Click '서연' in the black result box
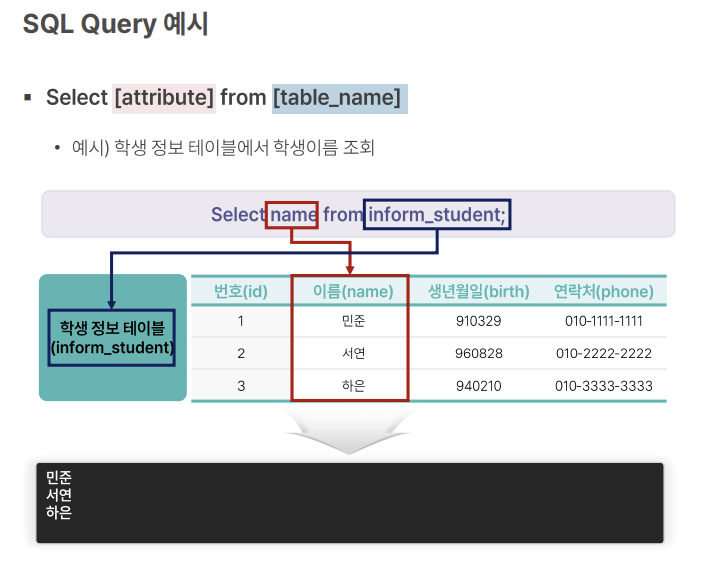Viewport: 705px width, 580px height. click(x=59, y=495)
